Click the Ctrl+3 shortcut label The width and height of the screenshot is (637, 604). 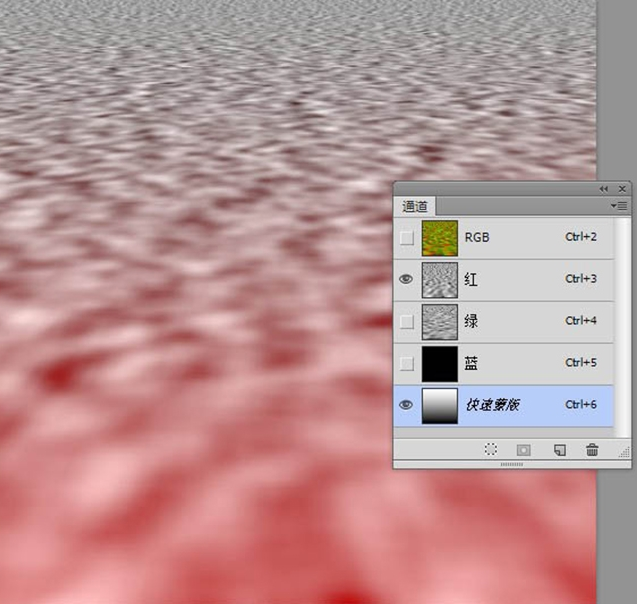(x=581, y=279)
